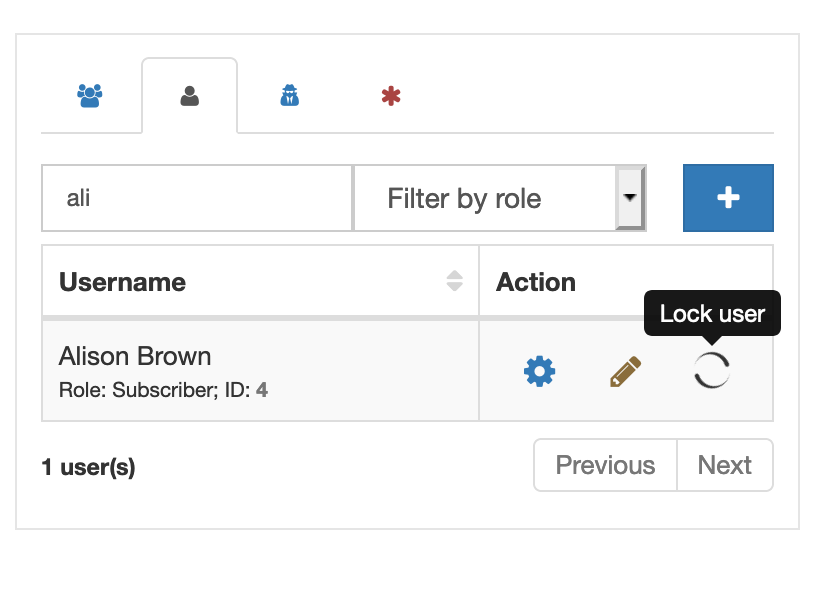Click the Next pagination button
Viewport: 814px width, 596px height.
coord(724,465)
